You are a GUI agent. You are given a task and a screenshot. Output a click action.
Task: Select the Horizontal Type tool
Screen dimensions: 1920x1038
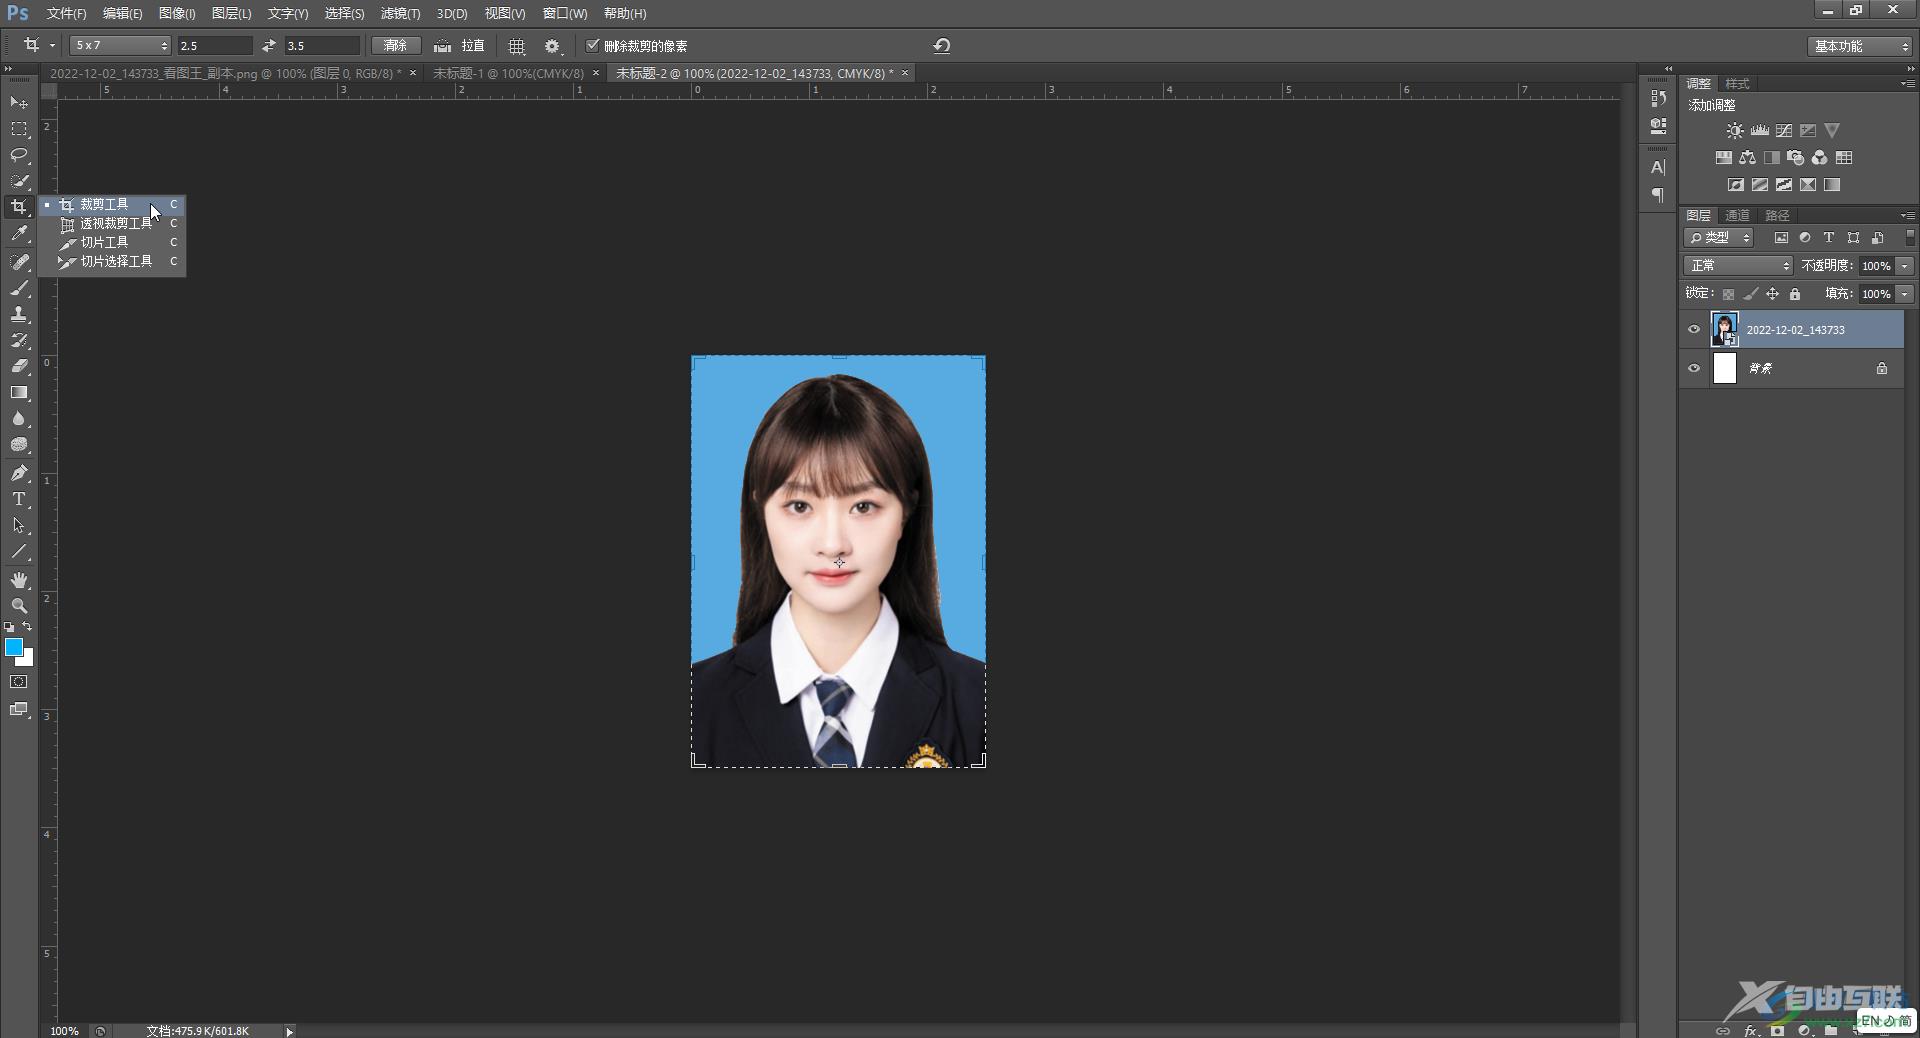point(19,499)
